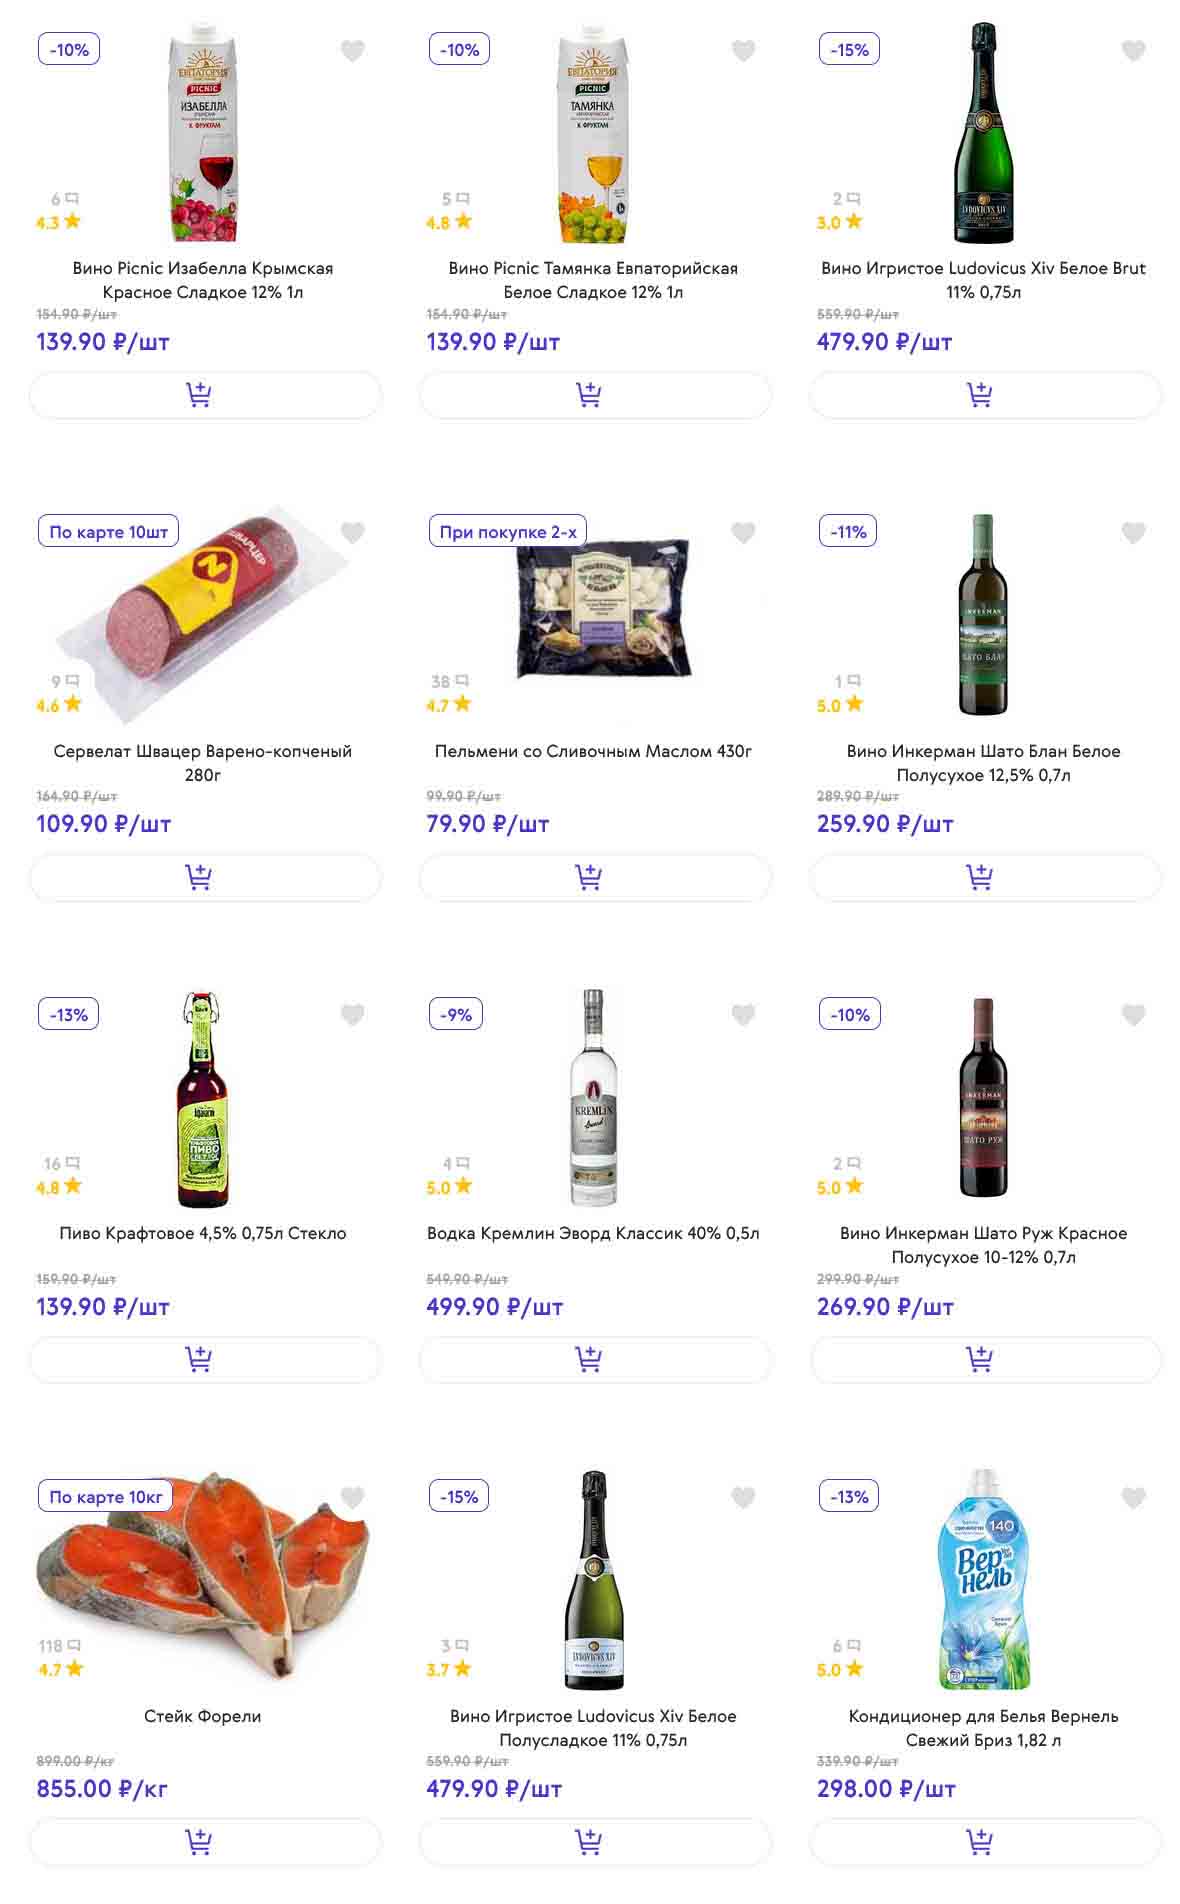
Task: Click the 'По карте 10шт' badge
Action: pos(108,532)
